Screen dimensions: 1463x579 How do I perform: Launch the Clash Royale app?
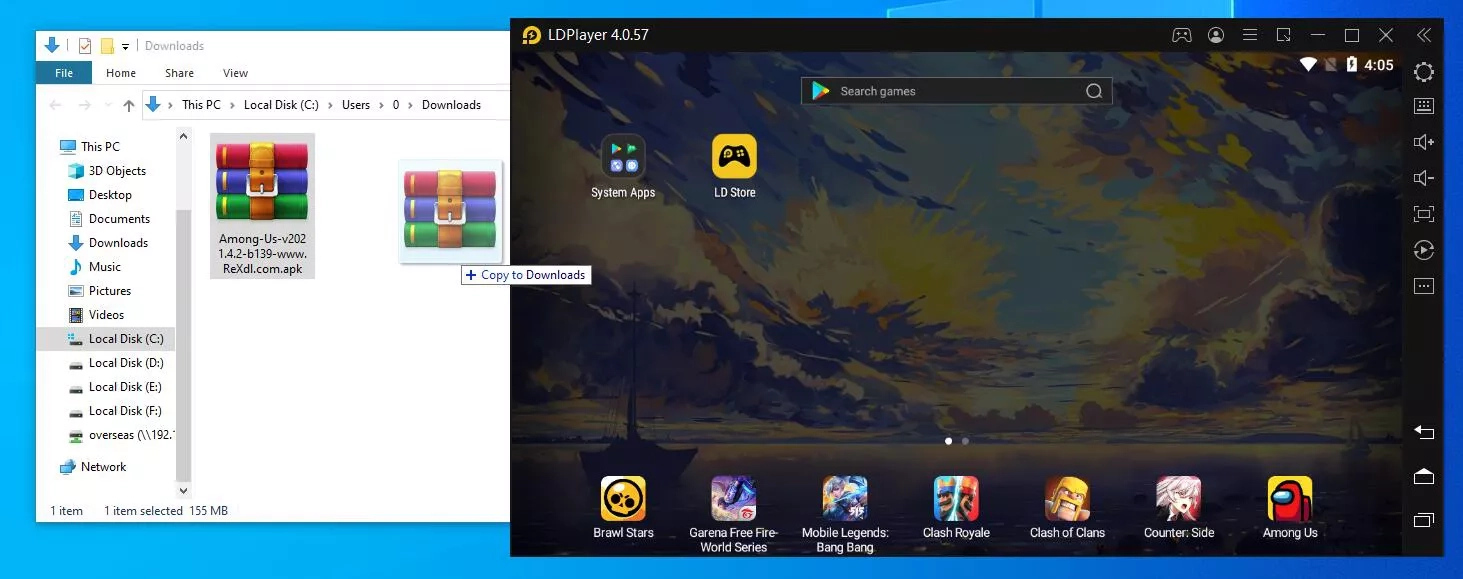coord(956,498)
